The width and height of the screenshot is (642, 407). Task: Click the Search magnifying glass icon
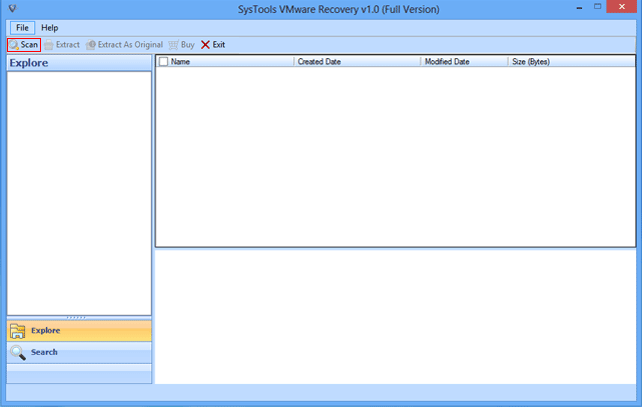[18, 353]
